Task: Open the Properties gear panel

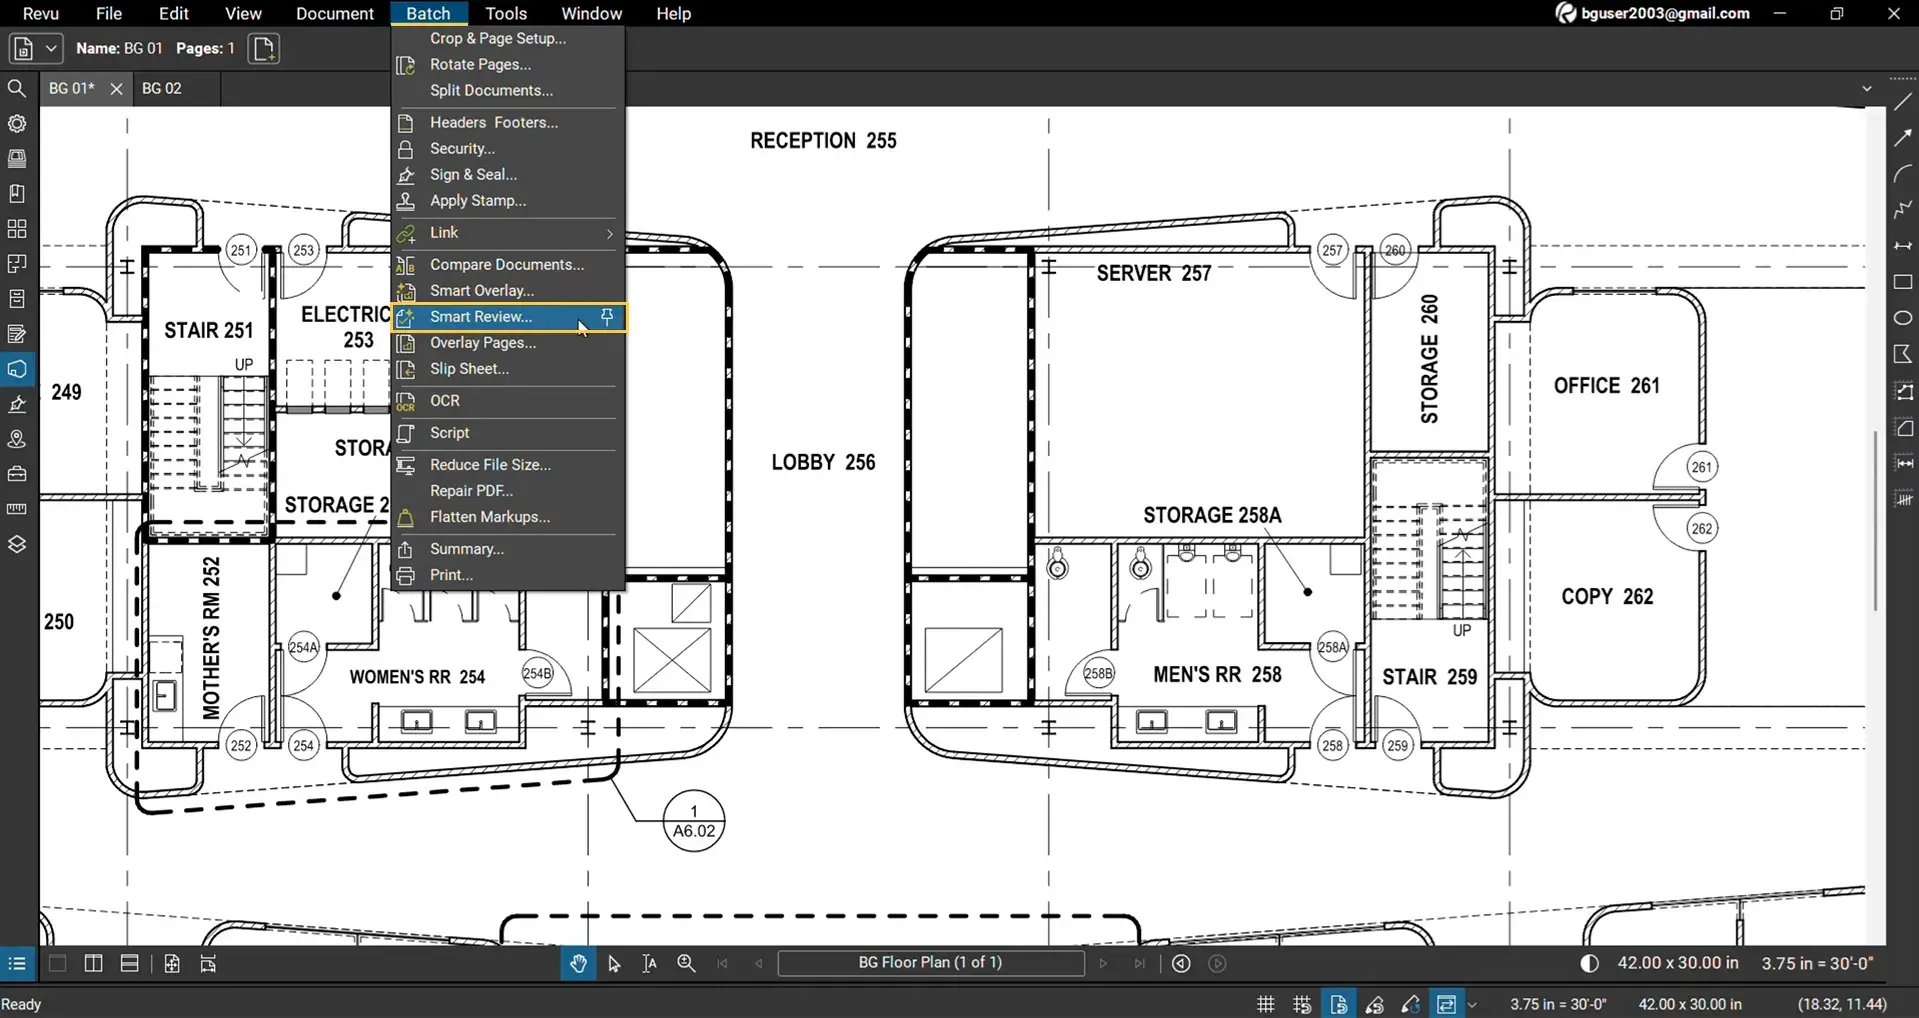Action: pos(17,124)
